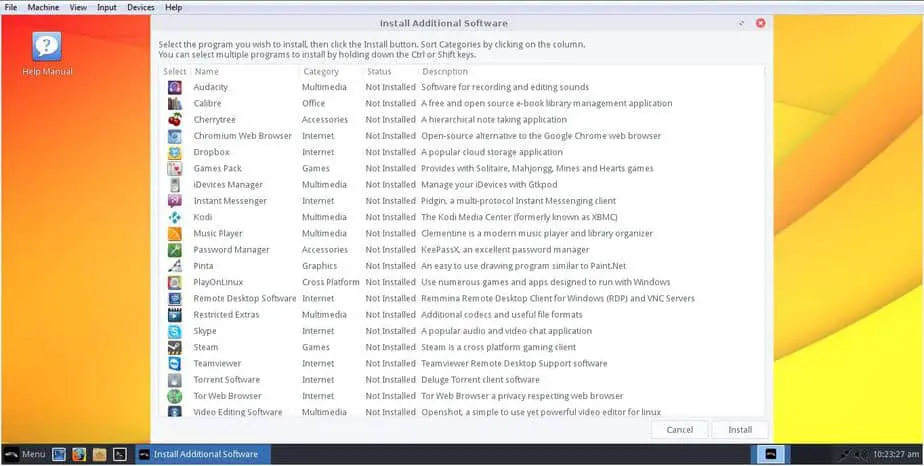Click the Remote Desktop Software icon
Viewport: 924px width, 466px height.
(x=174, y=299)
